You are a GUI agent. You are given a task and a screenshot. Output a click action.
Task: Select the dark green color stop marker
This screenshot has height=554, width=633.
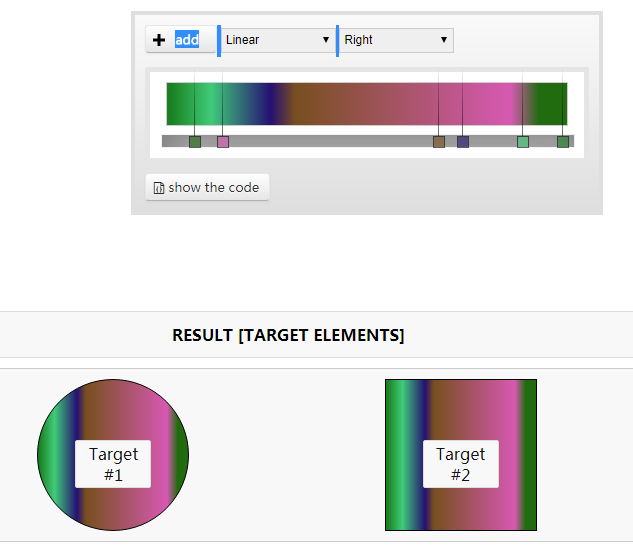point(195,142)
